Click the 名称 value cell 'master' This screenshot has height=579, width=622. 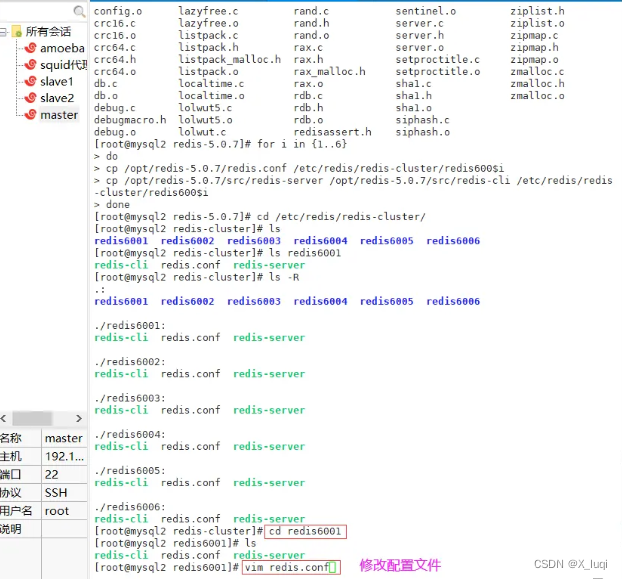pyautogui.click(x=64, y=438)
